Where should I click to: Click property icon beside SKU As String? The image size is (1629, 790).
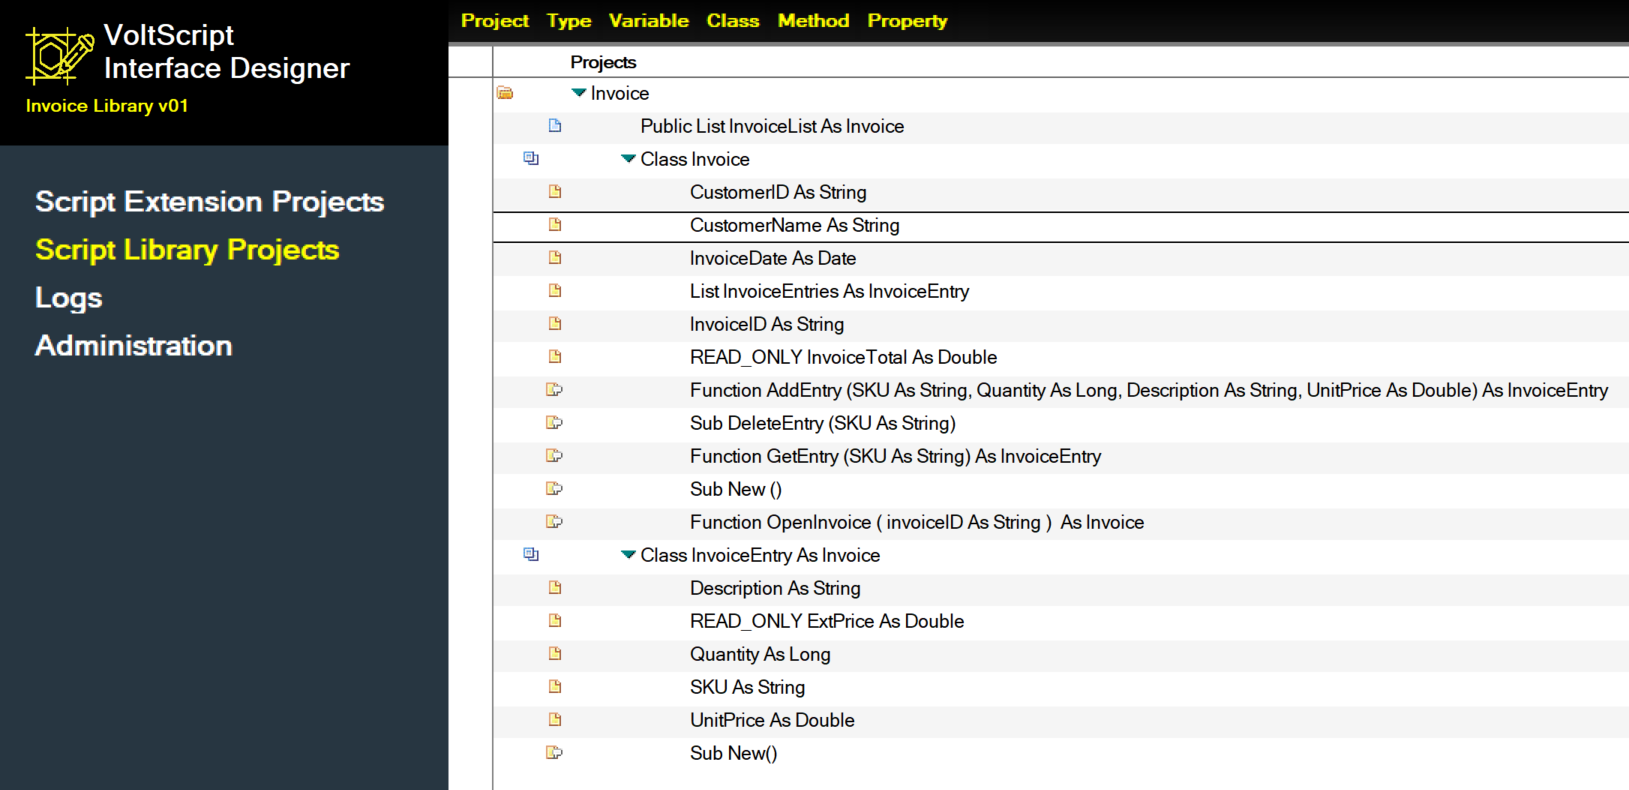tap(555, 687)
